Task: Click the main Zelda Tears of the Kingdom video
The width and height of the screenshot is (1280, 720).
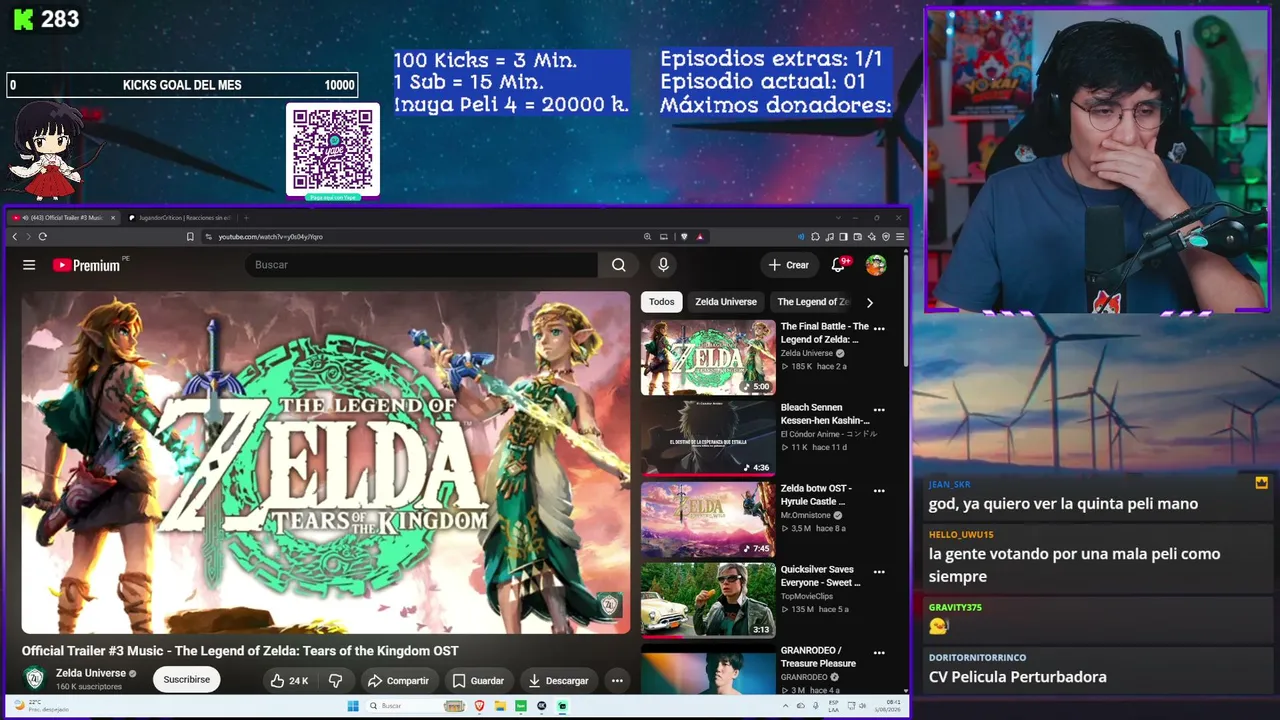Action: pyautogui.click(x=326, y=463)
